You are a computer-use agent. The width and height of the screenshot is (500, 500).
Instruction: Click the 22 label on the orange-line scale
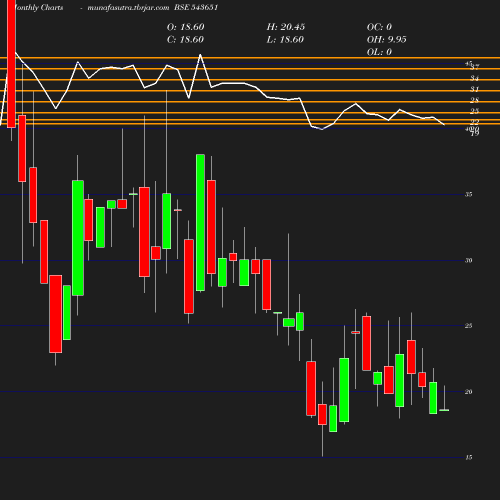tap(475, 122)
